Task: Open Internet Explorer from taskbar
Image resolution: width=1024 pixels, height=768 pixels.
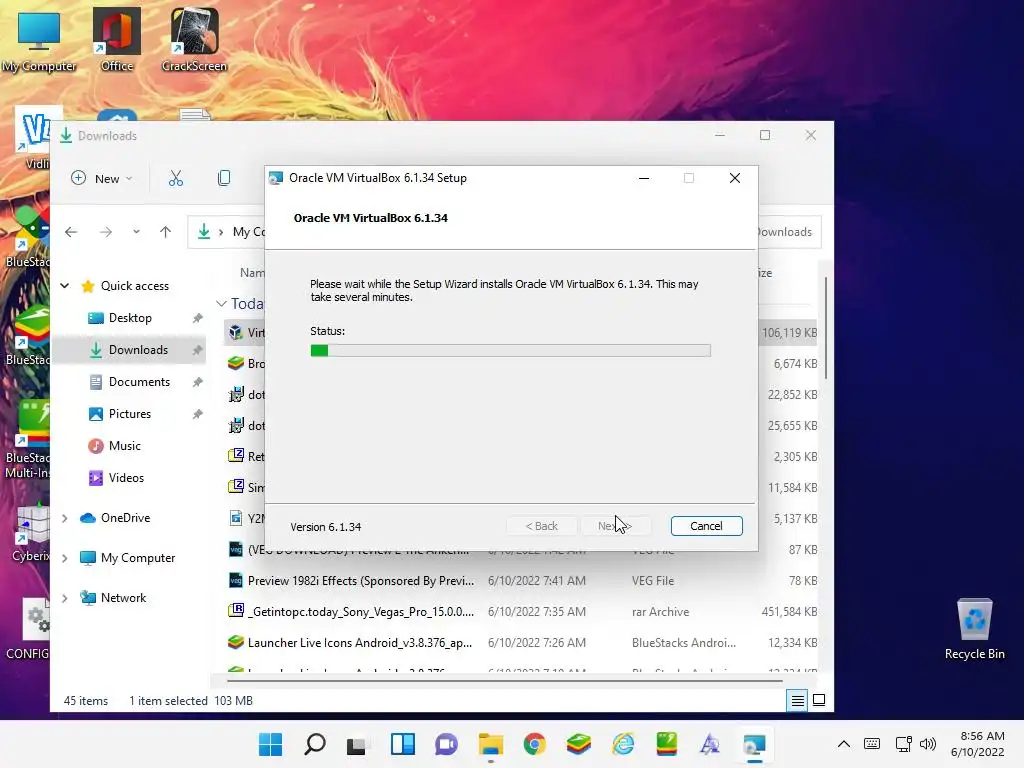Action: click(623, 744)
